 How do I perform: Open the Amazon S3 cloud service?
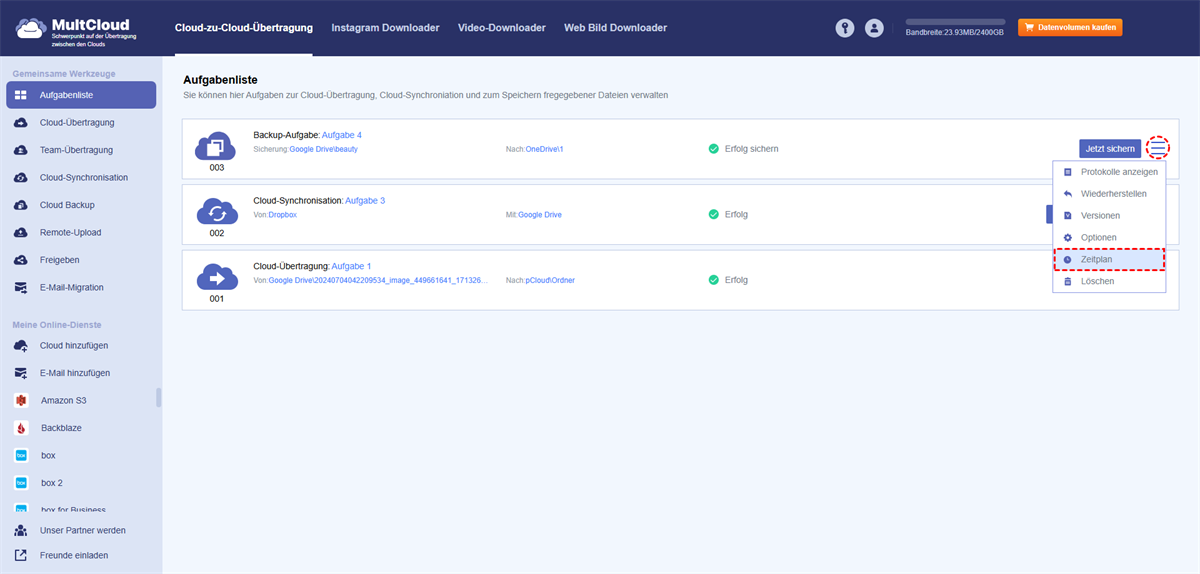63,400
